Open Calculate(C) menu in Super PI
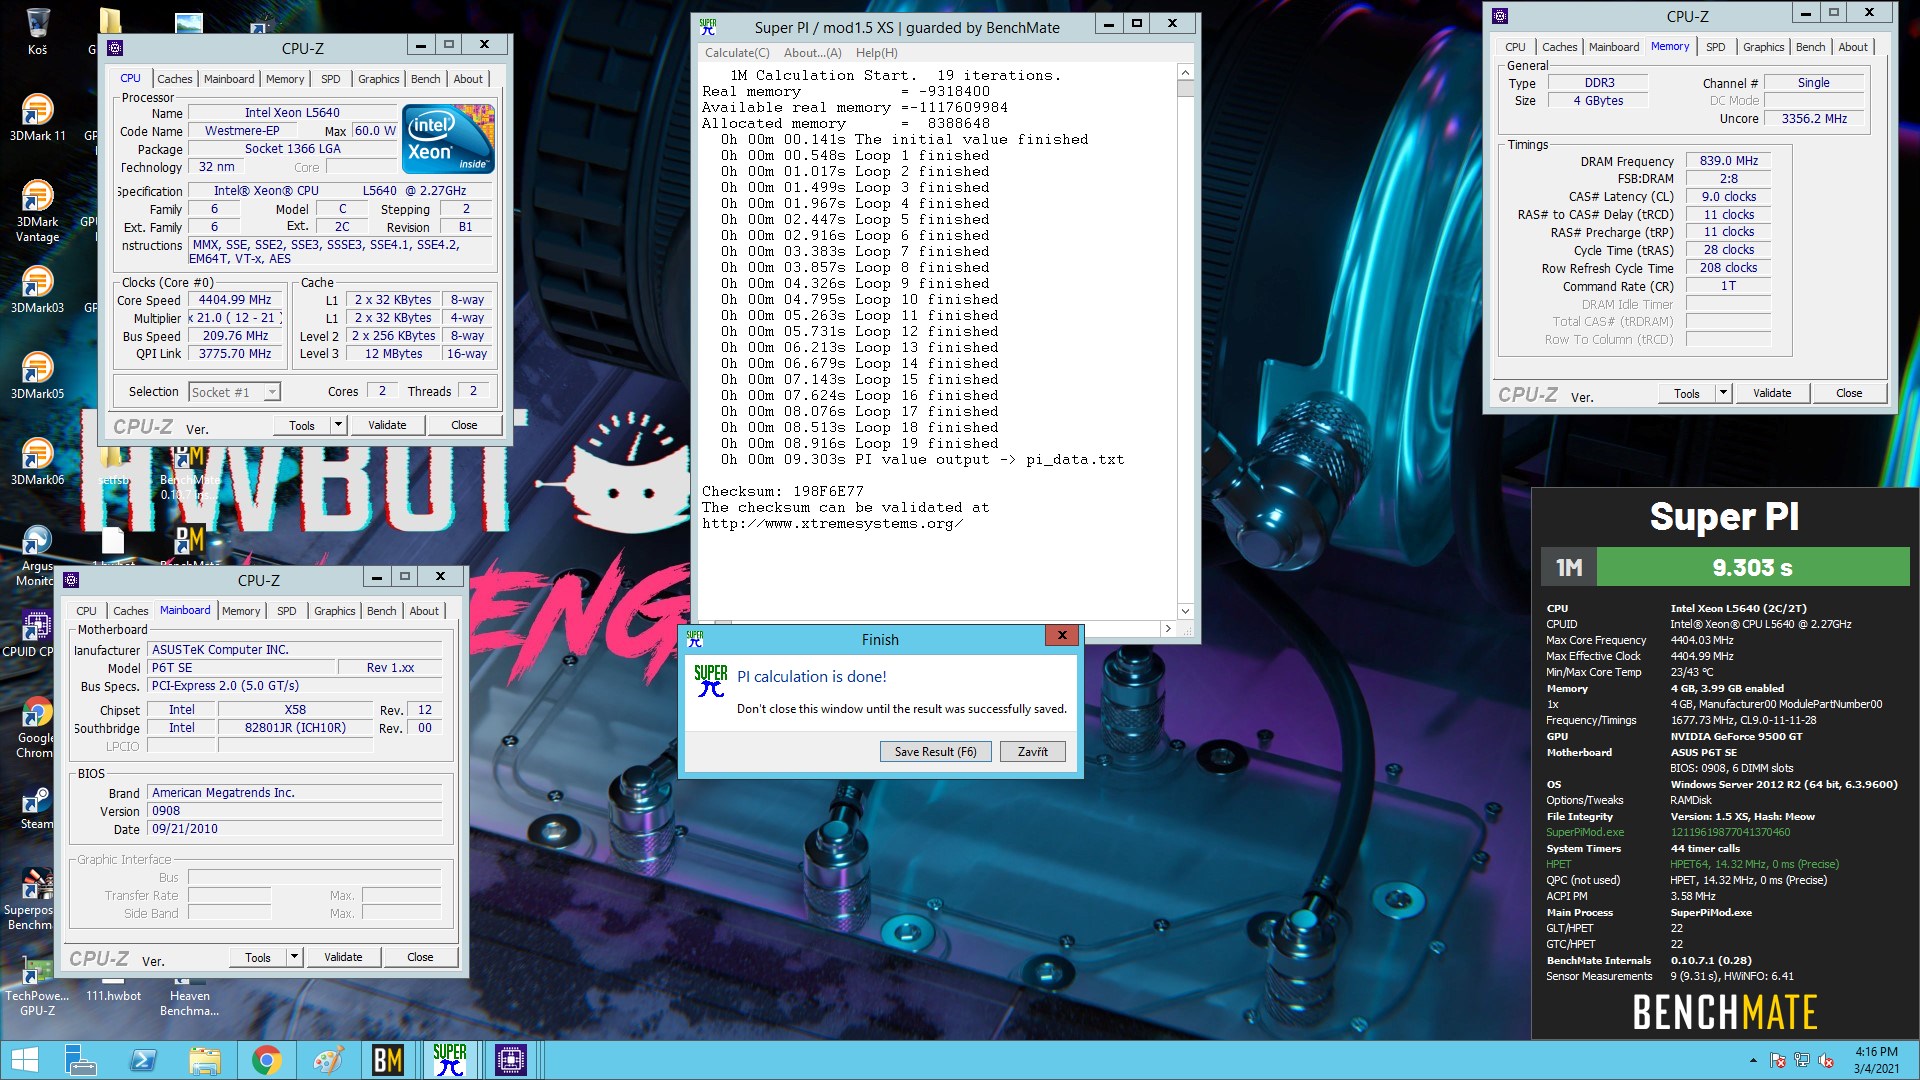Image resolution: width=1920 pixels, height=1080 pixels. [737, 53]
